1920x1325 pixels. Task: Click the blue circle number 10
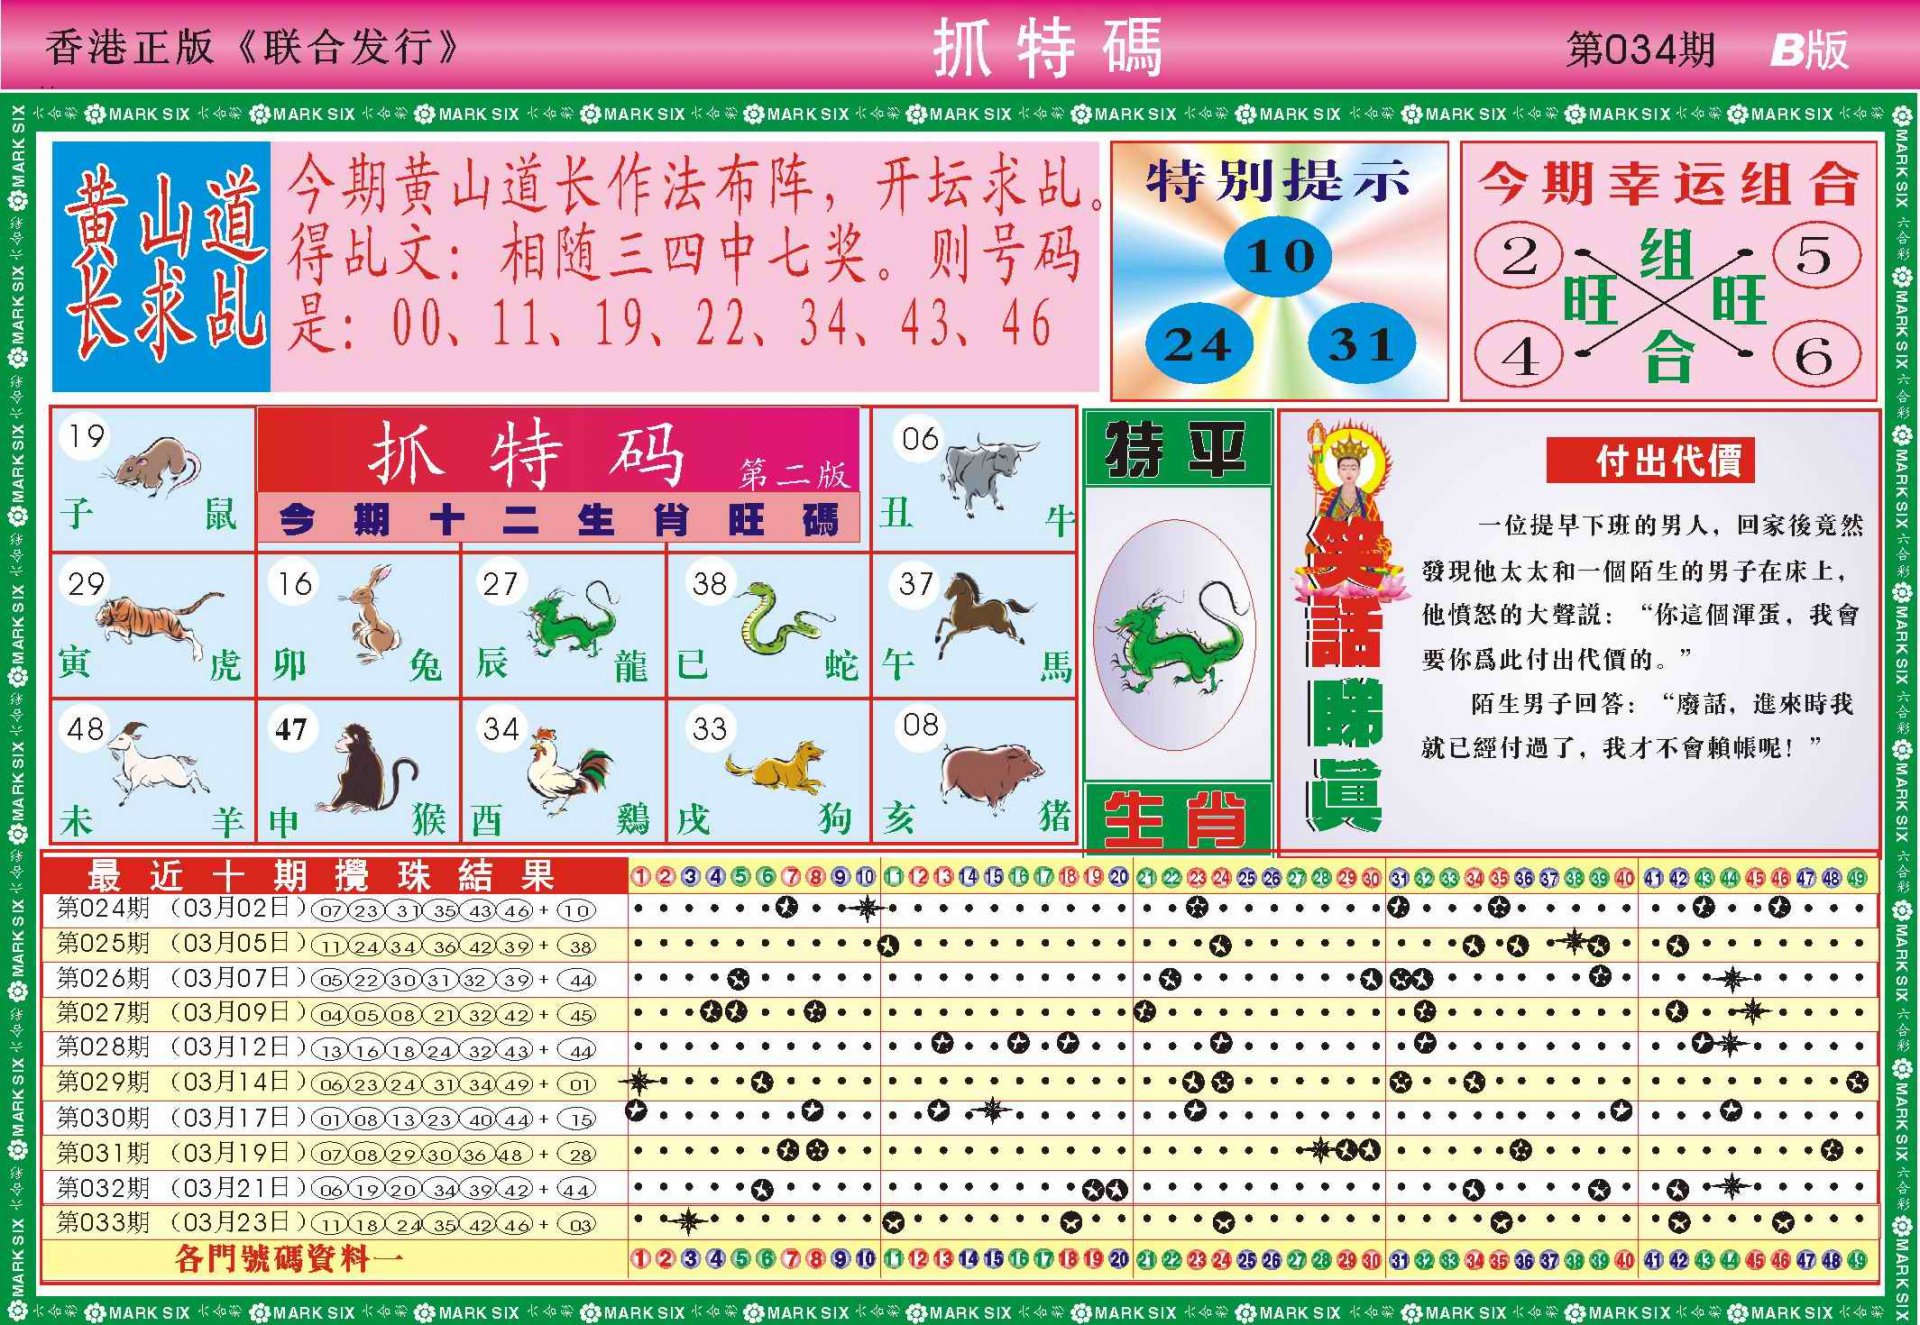[1278, 256]
